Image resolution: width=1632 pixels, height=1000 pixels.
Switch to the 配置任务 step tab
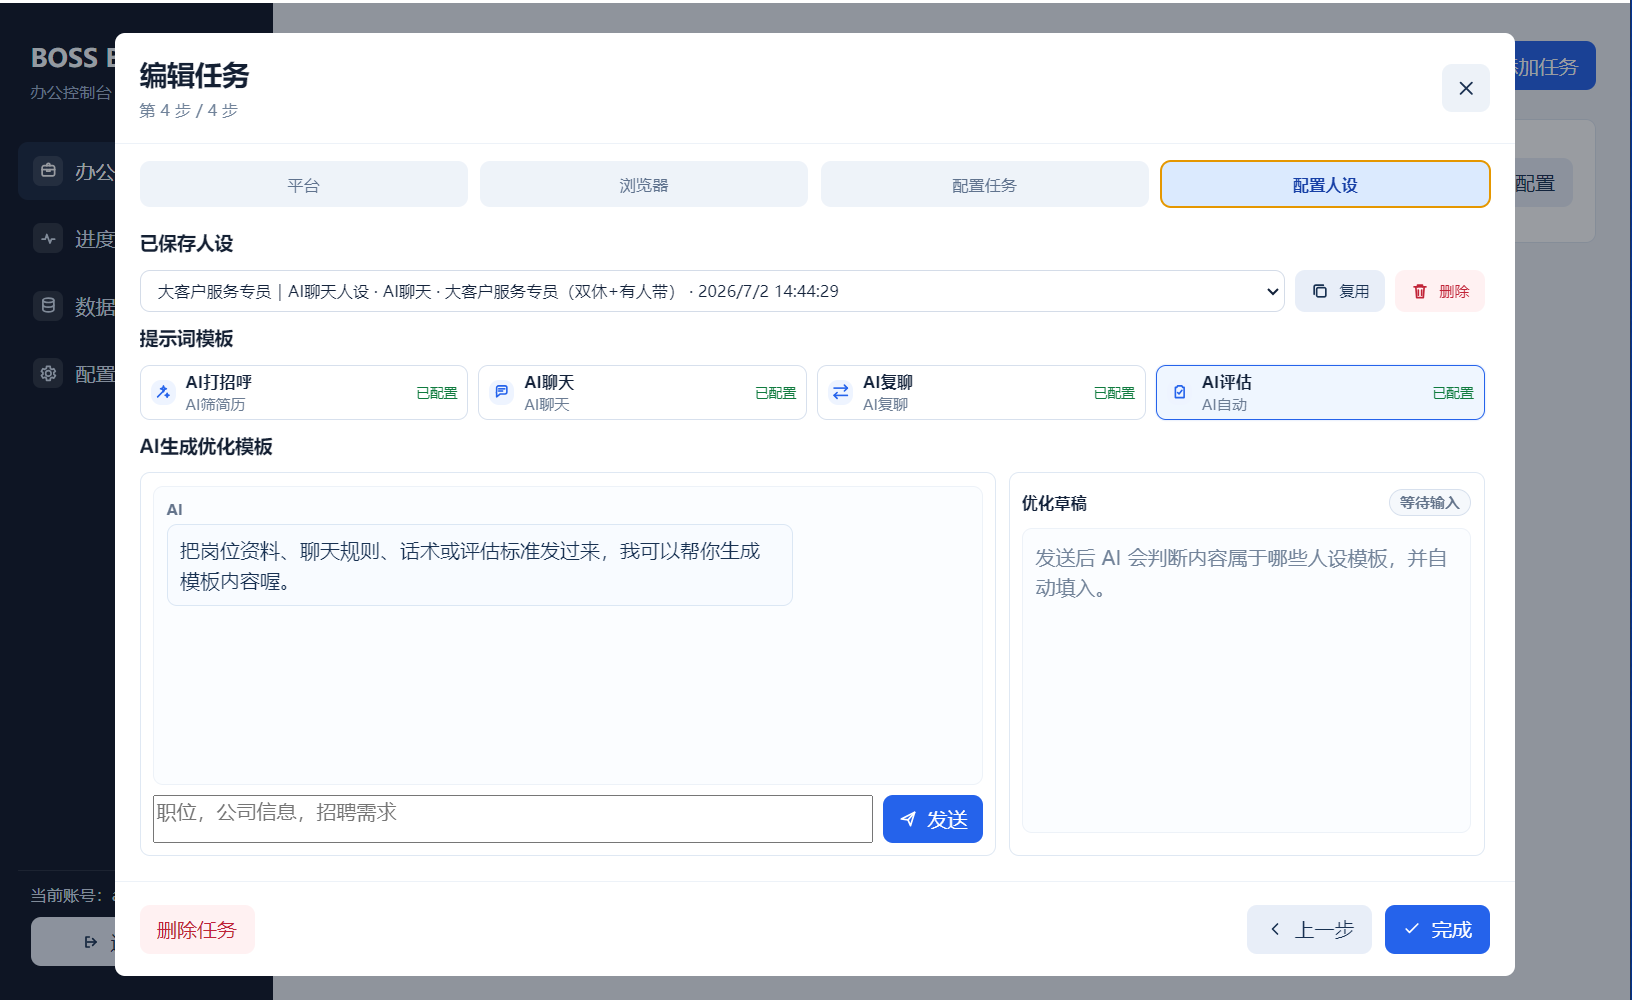pyautogui.click(x=984, y=185)
